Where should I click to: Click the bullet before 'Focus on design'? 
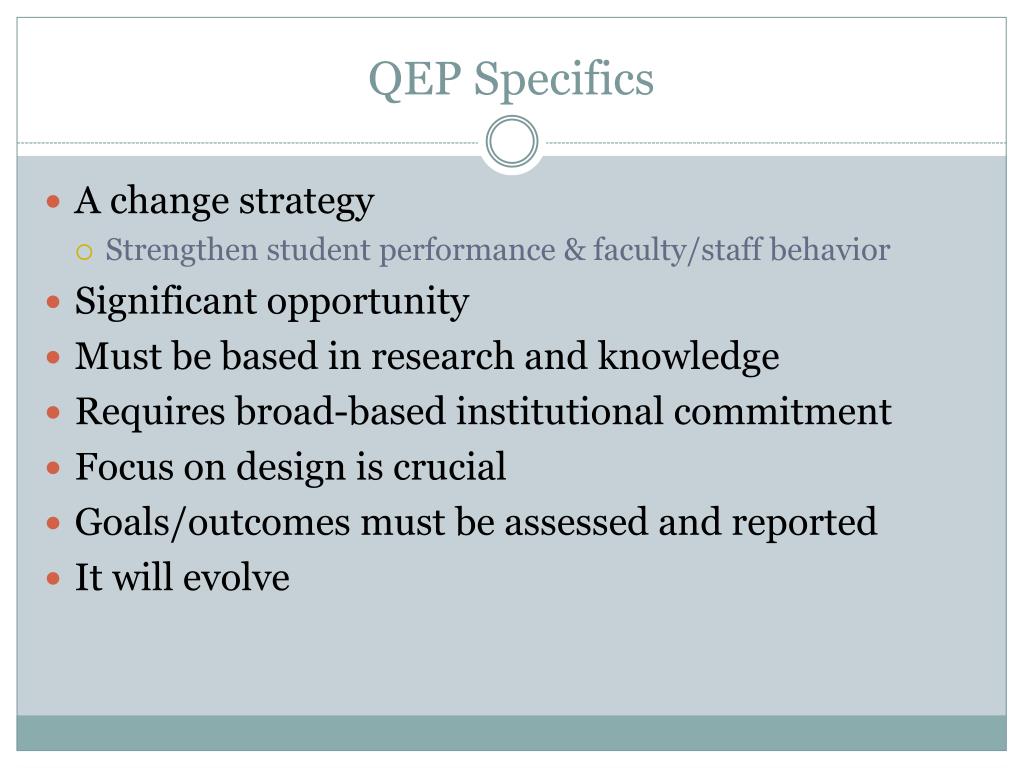pos(54,468)
